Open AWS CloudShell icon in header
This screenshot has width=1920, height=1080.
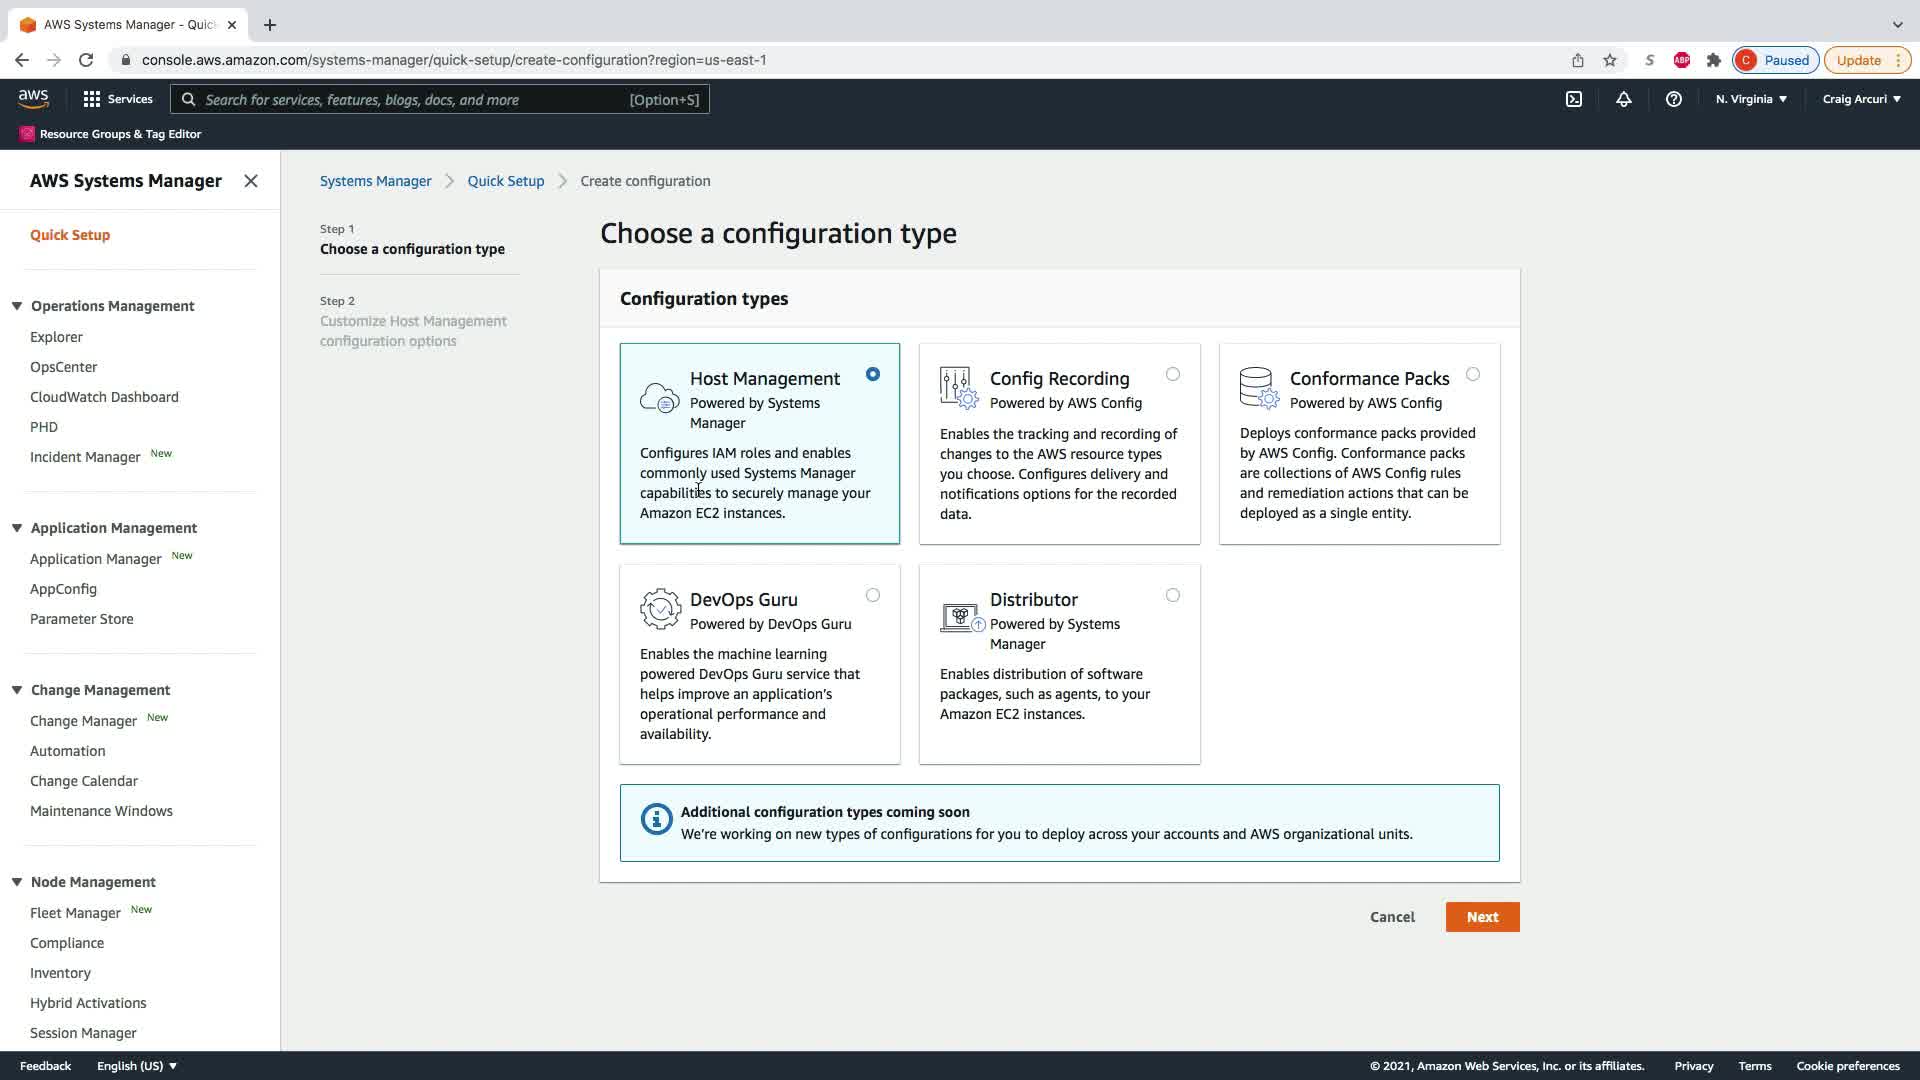[1573, 99]
